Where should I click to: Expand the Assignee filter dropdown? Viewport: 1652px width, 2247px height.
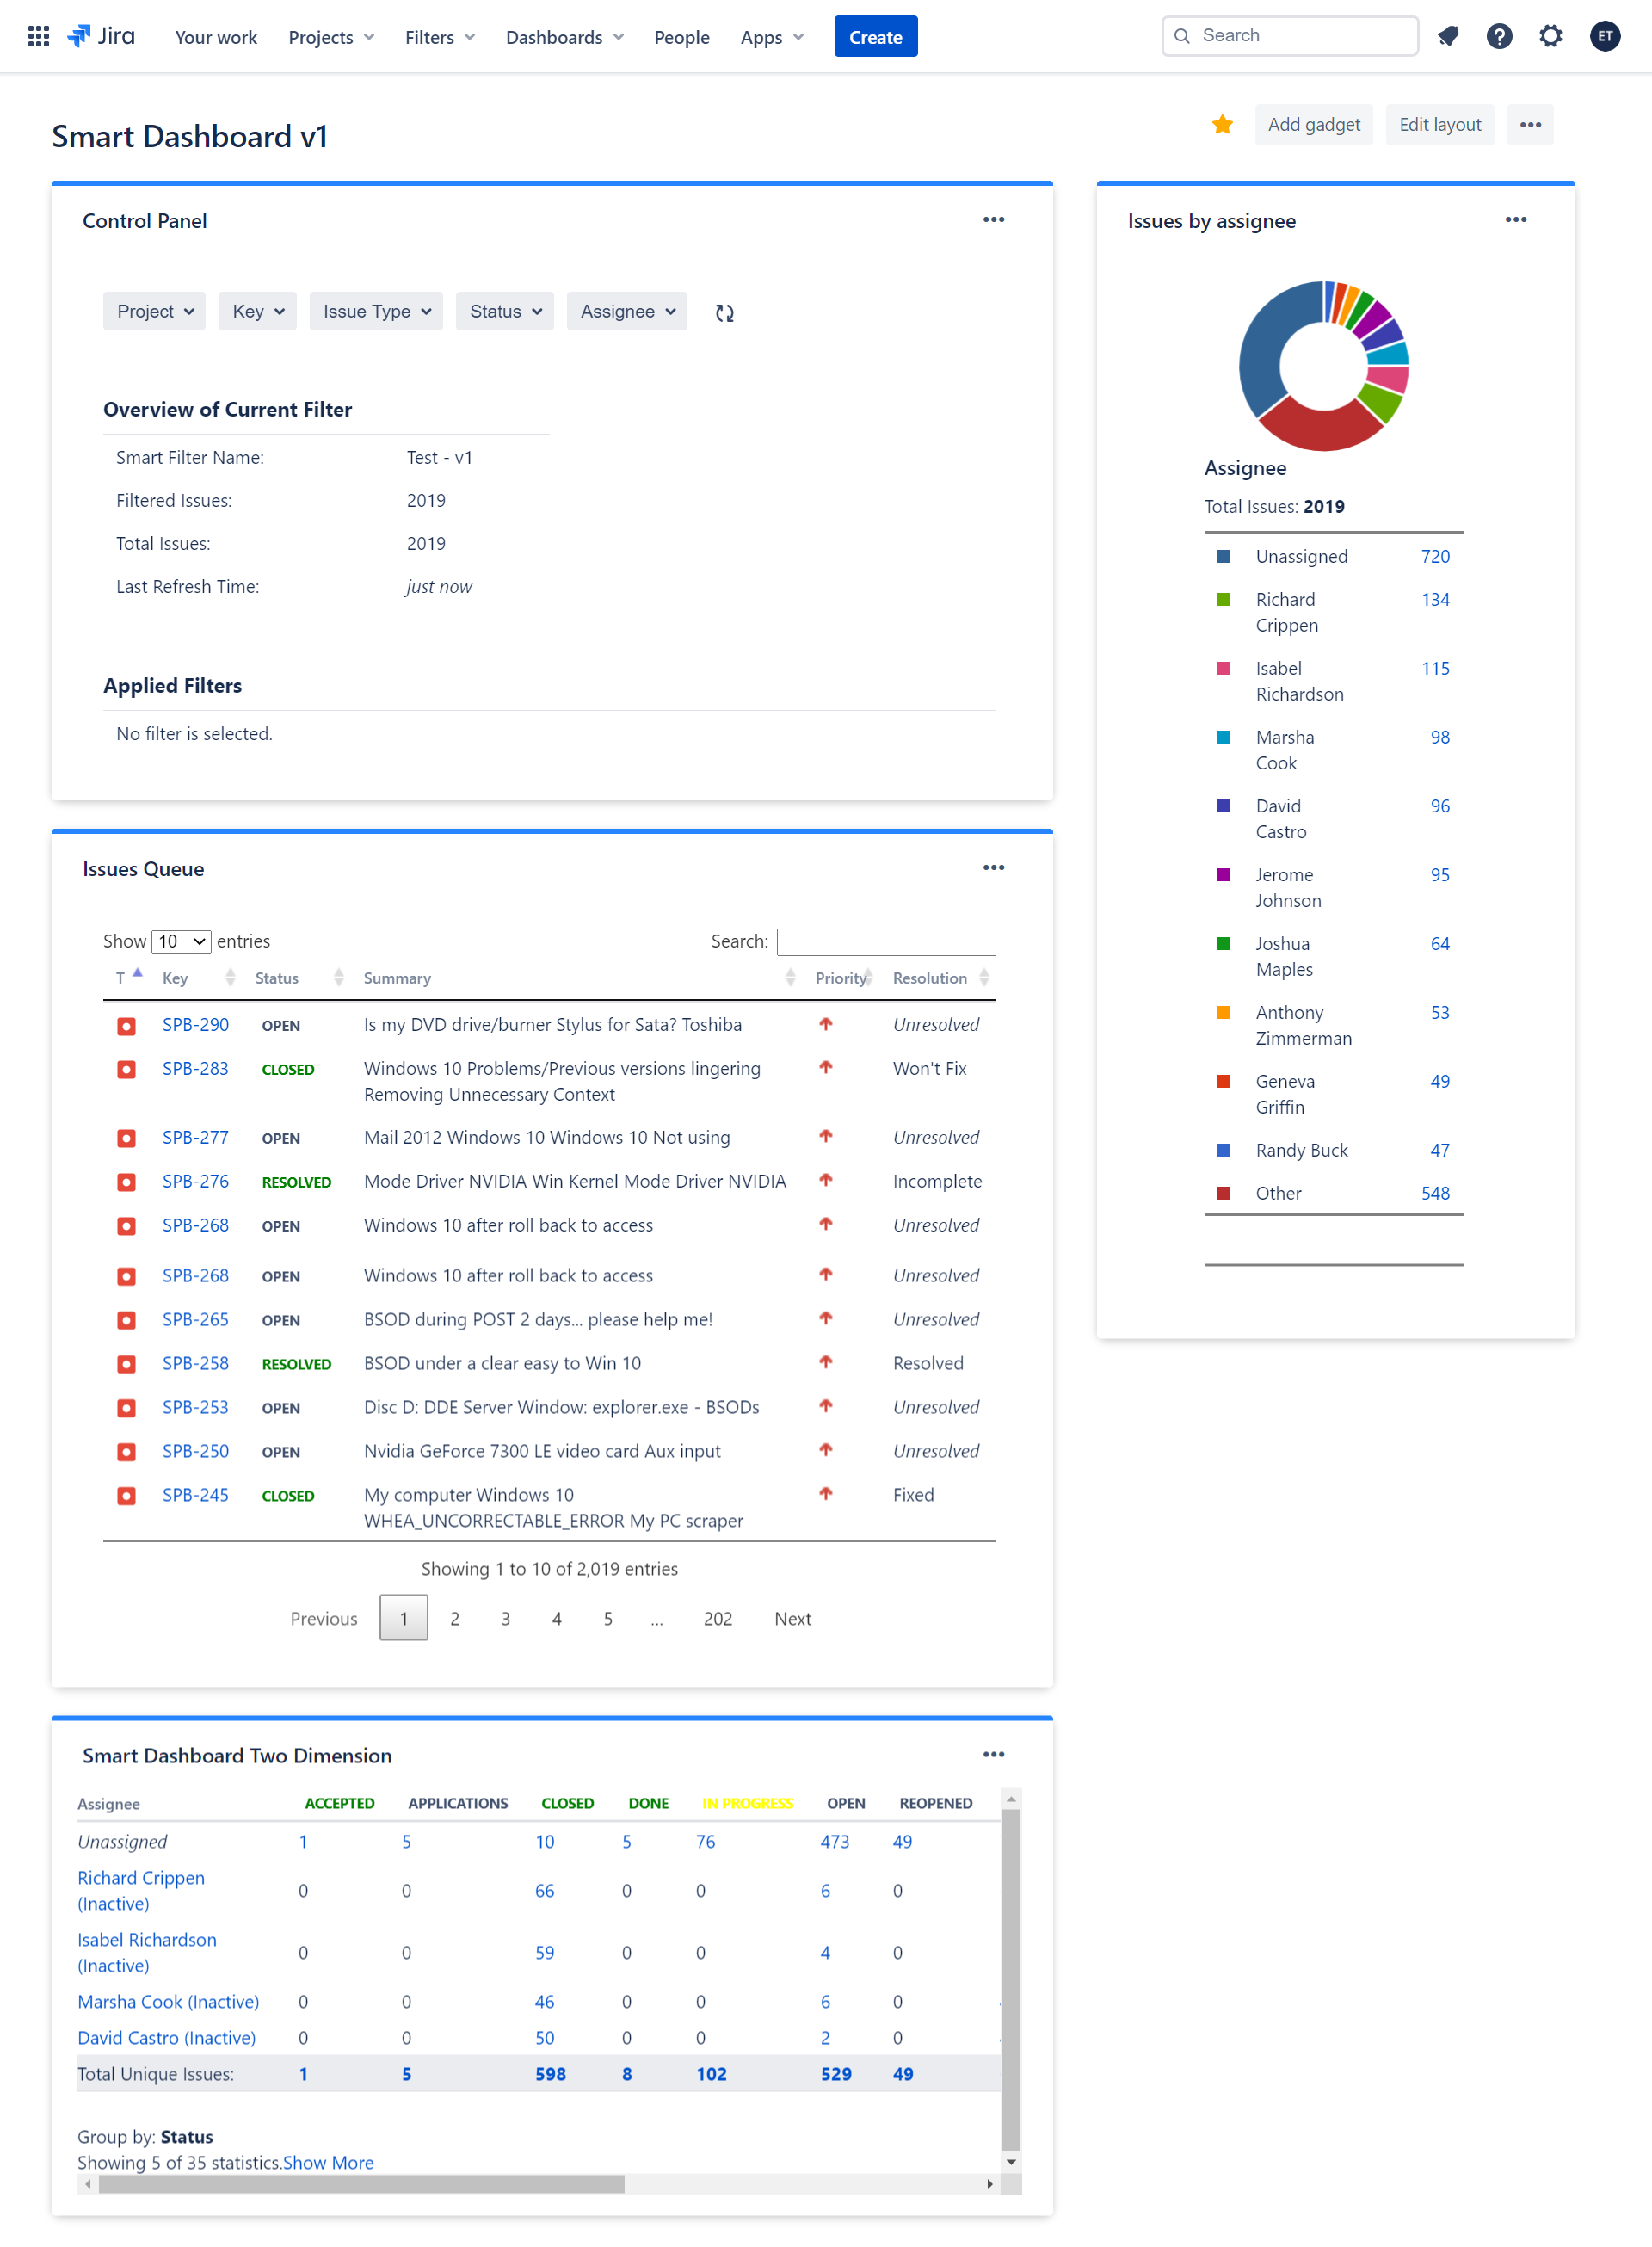point(627,311)
